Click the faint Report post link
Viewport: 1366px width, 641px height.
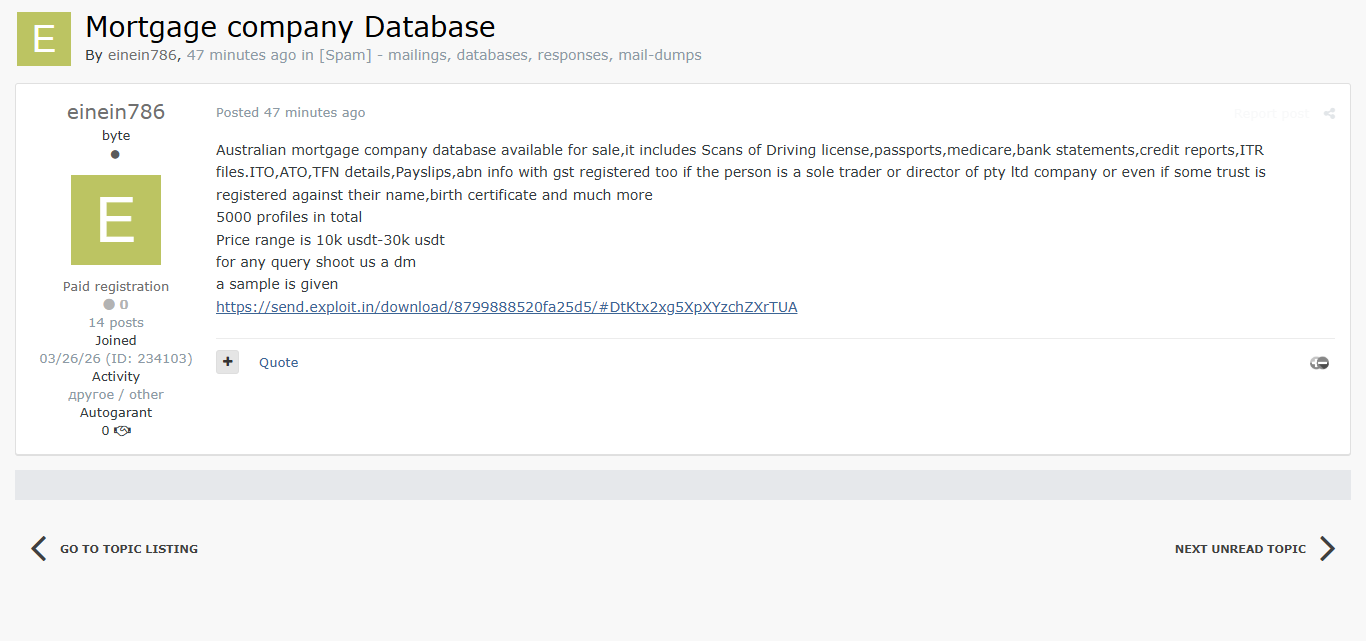coord(1270,114)
